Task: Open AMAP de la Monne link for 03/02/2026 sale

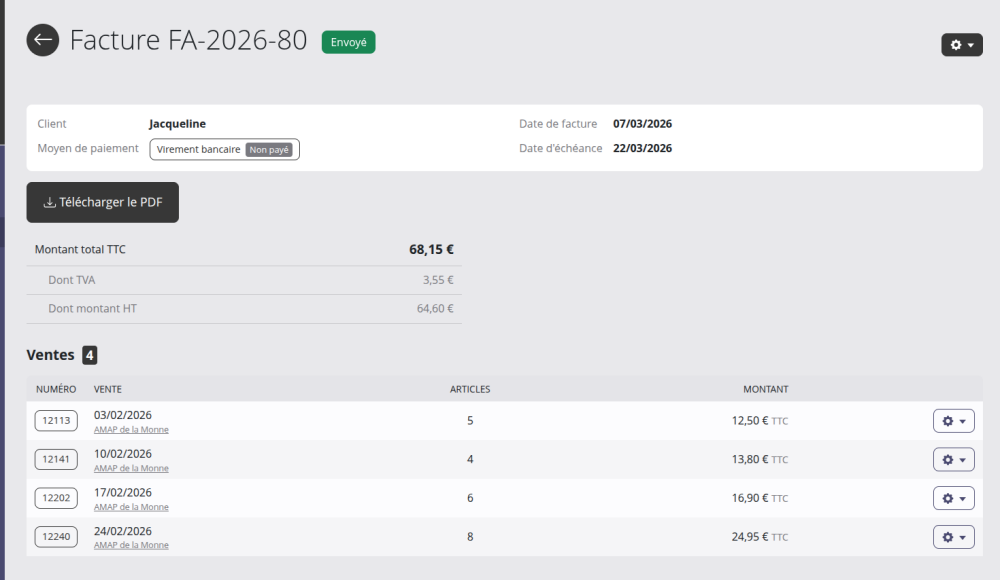Action: coord(131,430)
